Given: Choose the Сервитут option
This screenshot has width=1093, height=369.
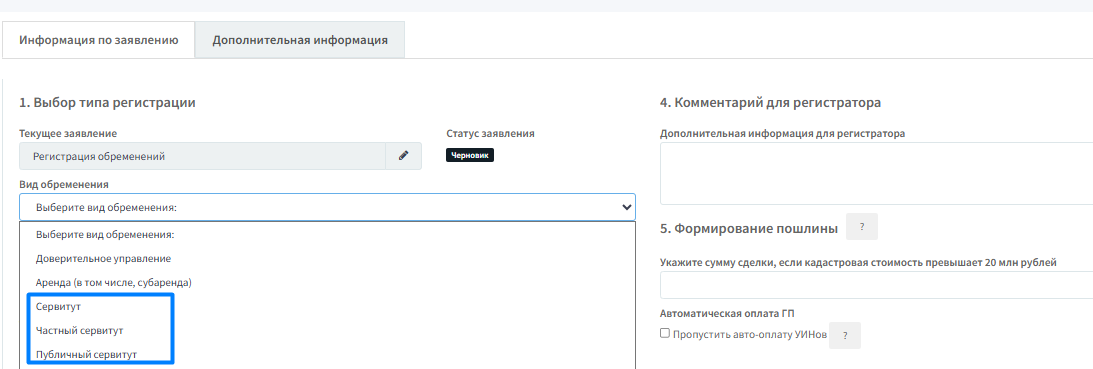Looking at the screenshot, I should [328, 306].
